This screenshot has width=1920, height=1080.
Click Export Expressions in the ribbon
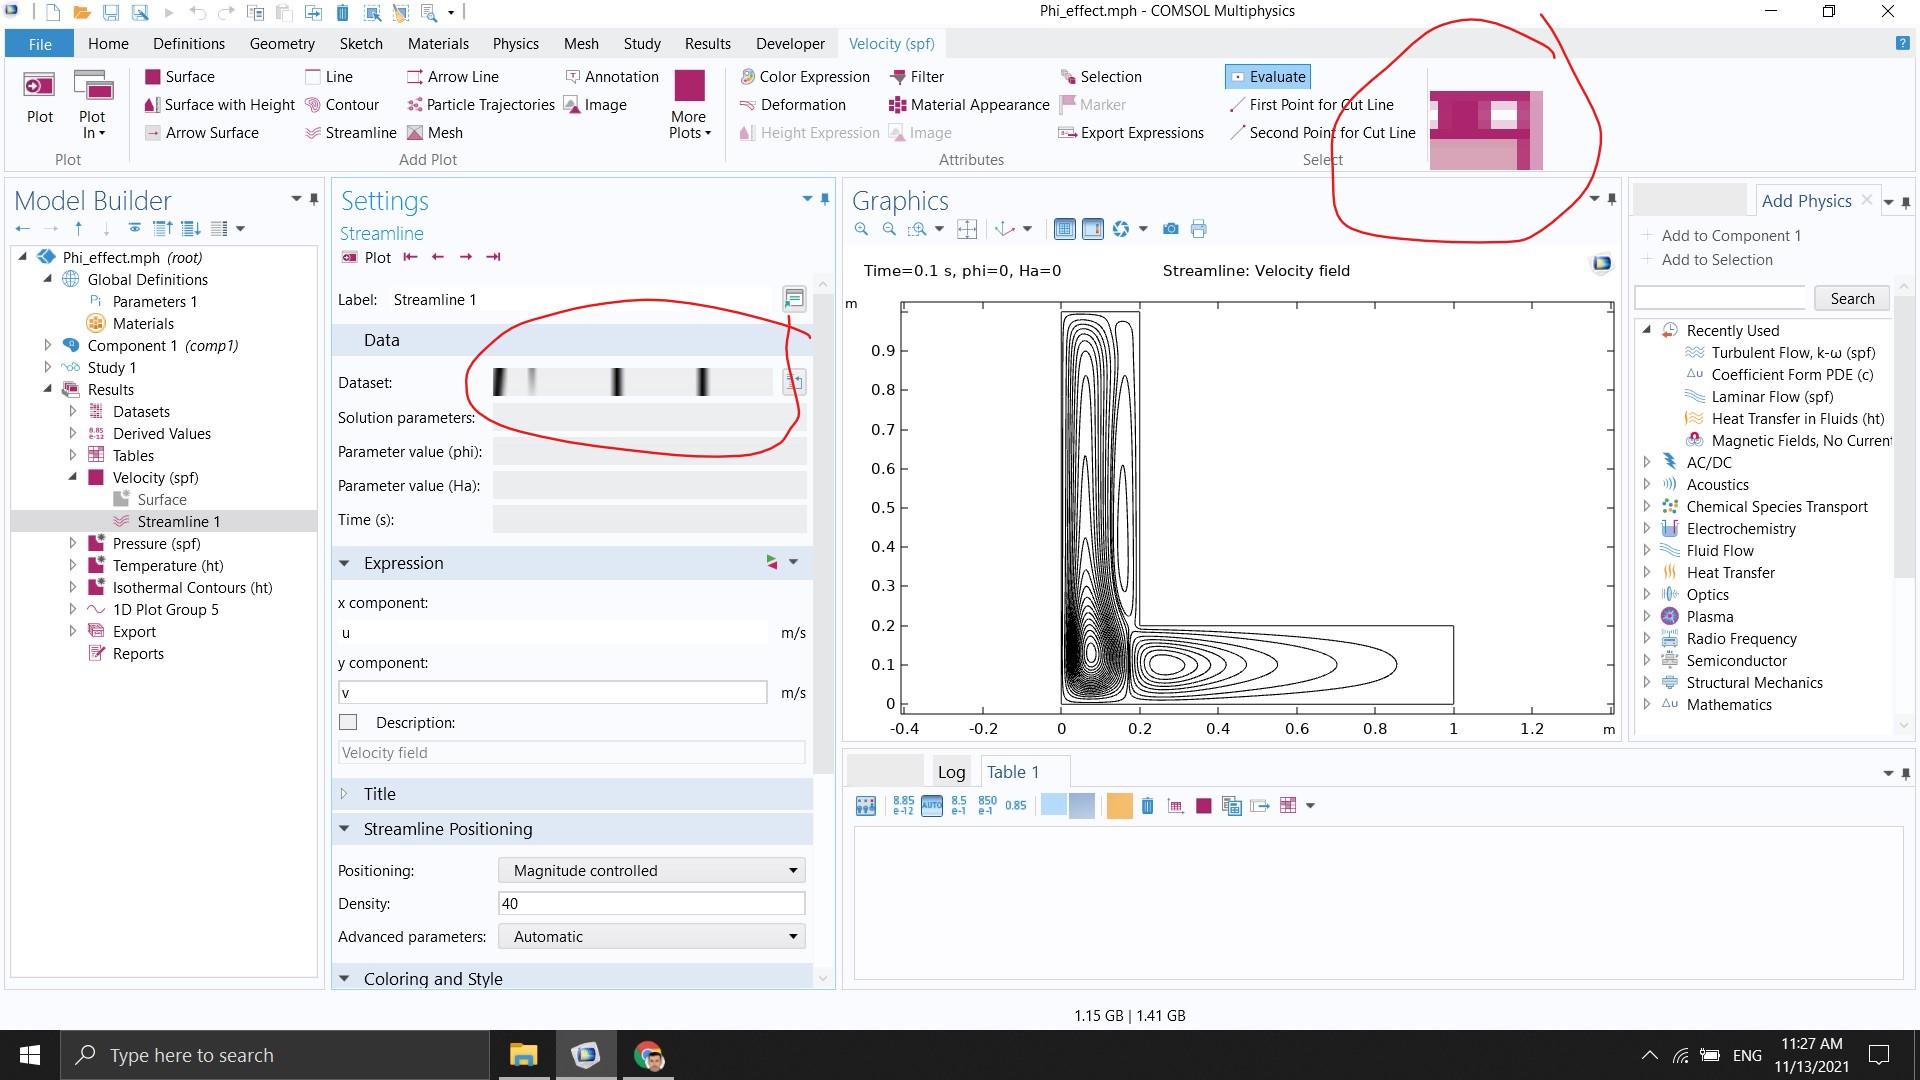1131,133
